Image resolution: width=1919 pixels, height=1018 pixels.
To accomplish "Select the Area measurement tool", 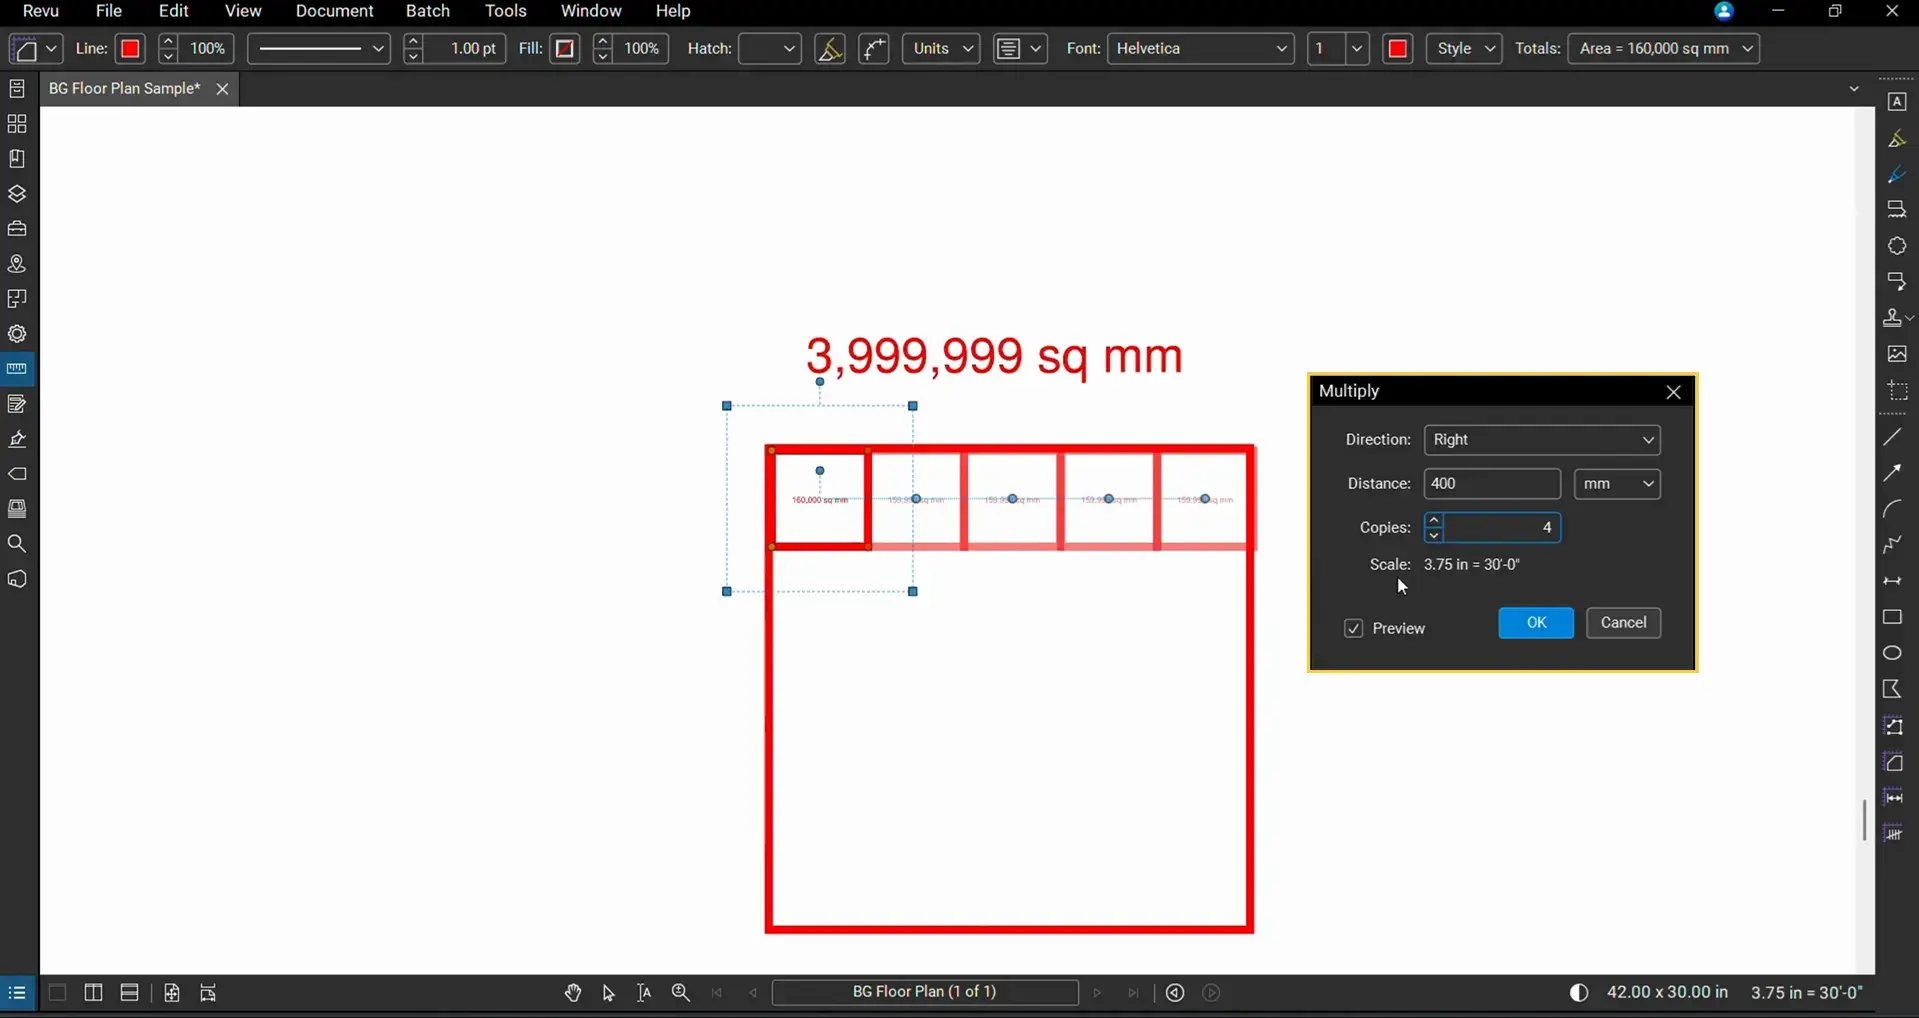I will [x=1894, y=762].
